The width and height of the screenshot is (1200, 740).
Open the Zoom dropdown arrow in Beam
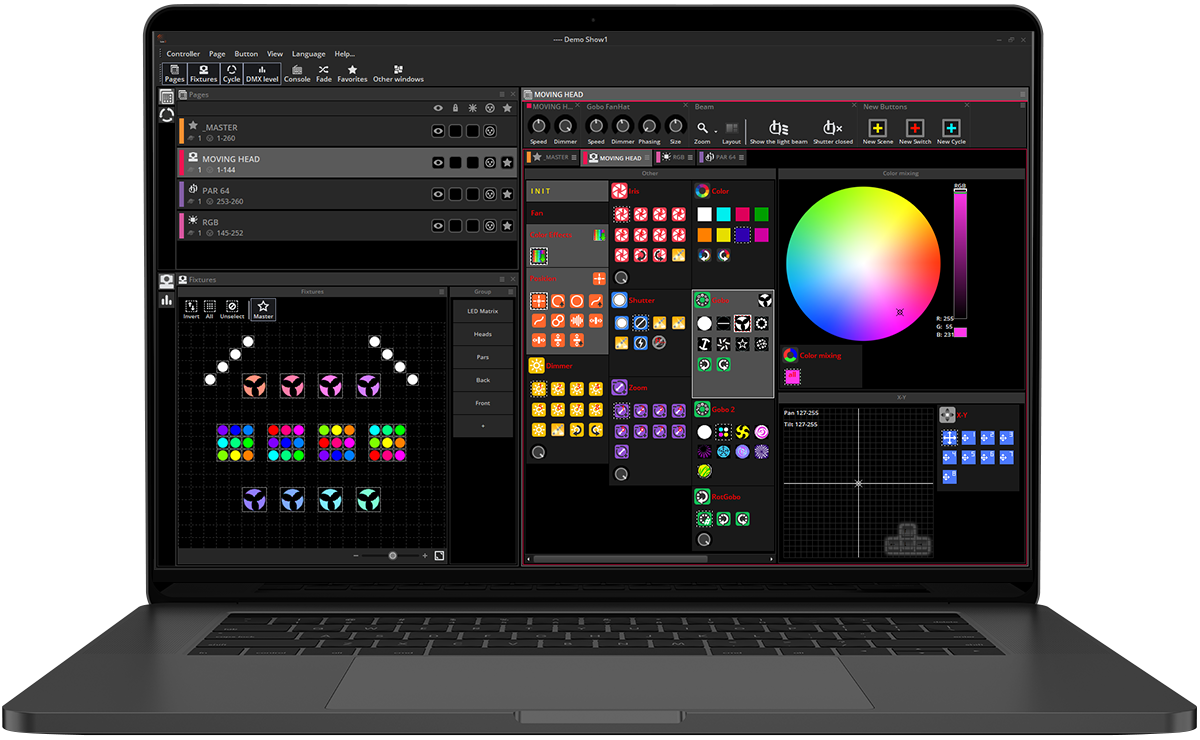pos(715,129)
